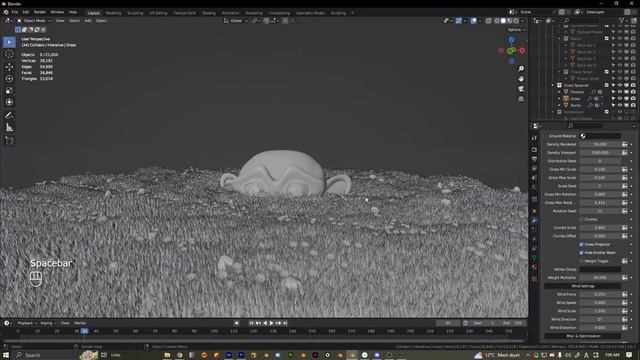This screenshot has width=640, height=360.
Task: Hide the Grass Spawner collection in viewport
Action: pos(620,85)
